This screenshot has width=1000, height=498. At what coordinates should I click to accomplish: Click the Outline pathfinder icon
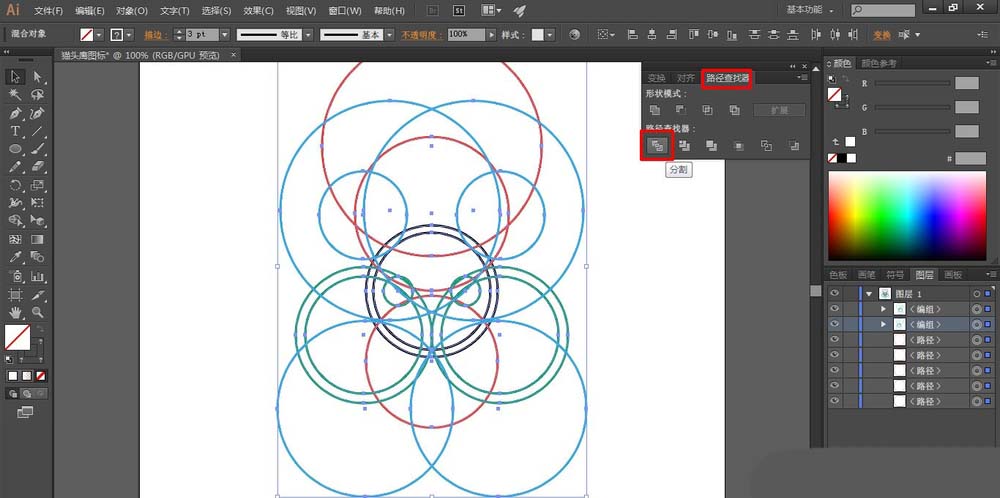point(767,146)
